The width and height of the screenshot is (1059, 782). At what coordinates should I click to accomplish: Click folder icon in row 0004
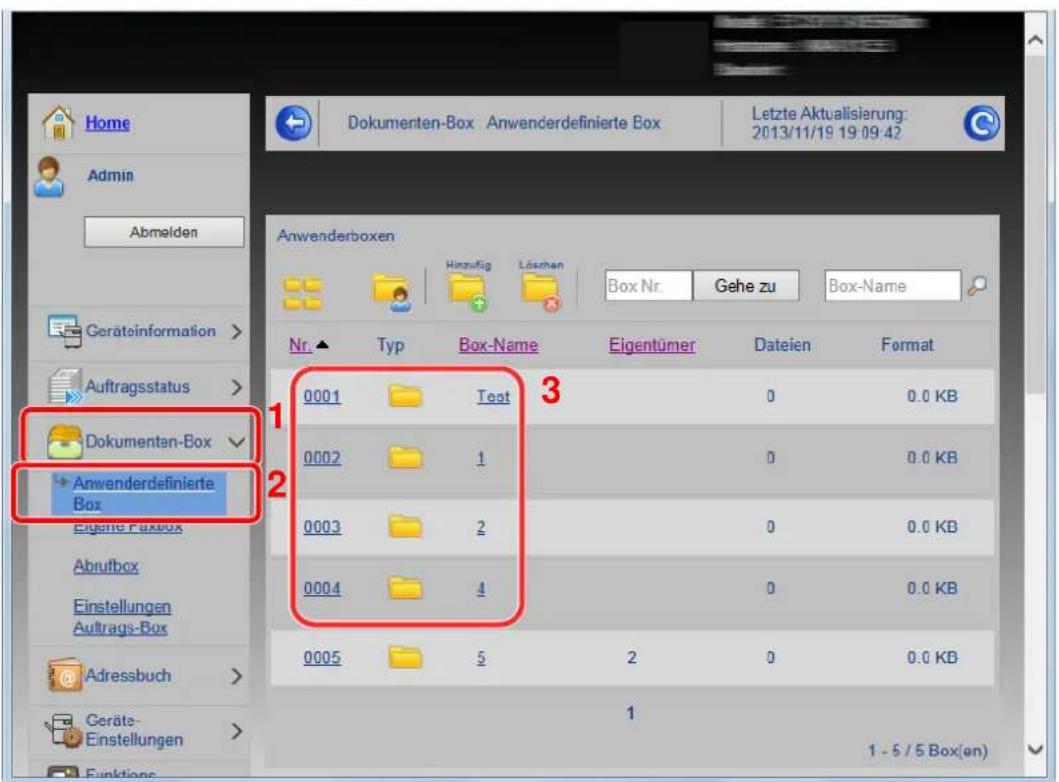click(405, 588)
